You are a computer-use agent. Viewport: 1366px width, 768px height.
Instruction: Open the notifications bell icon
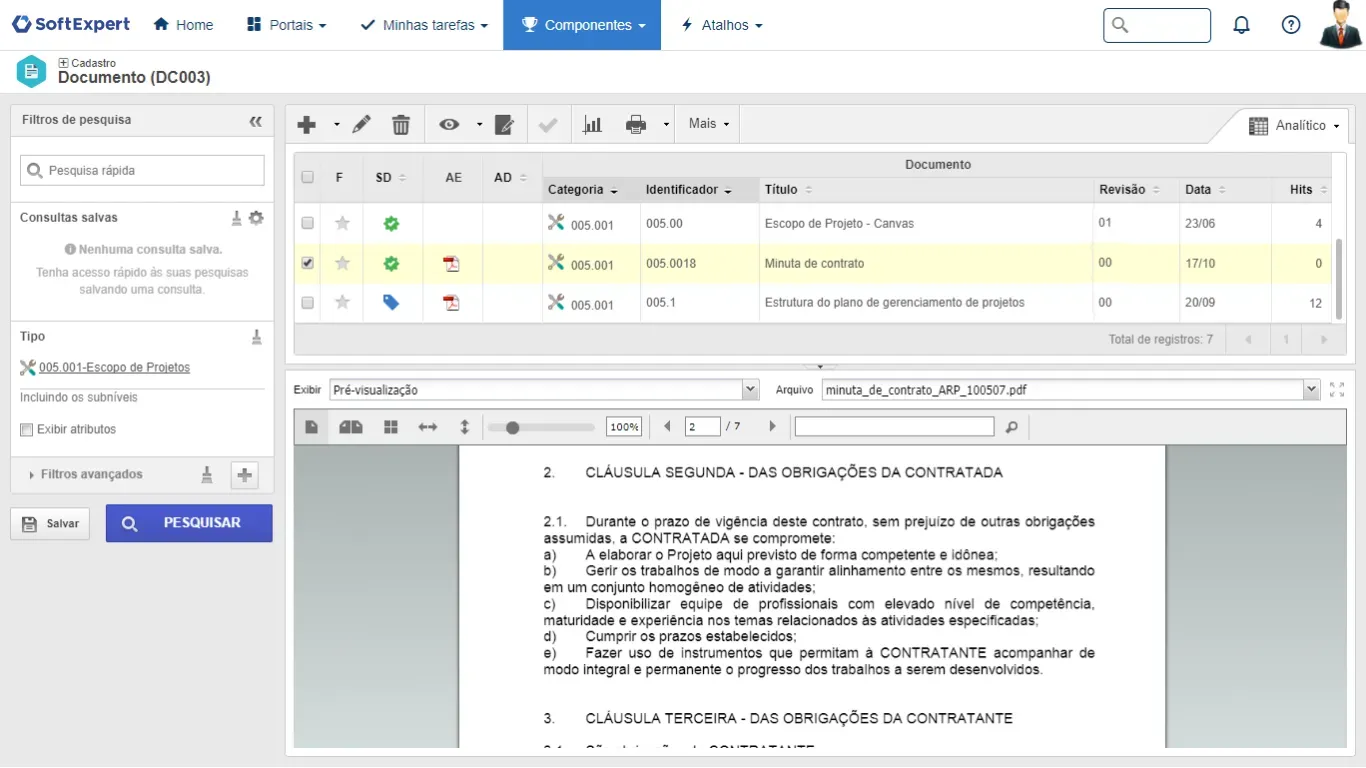click(1241, 25)
